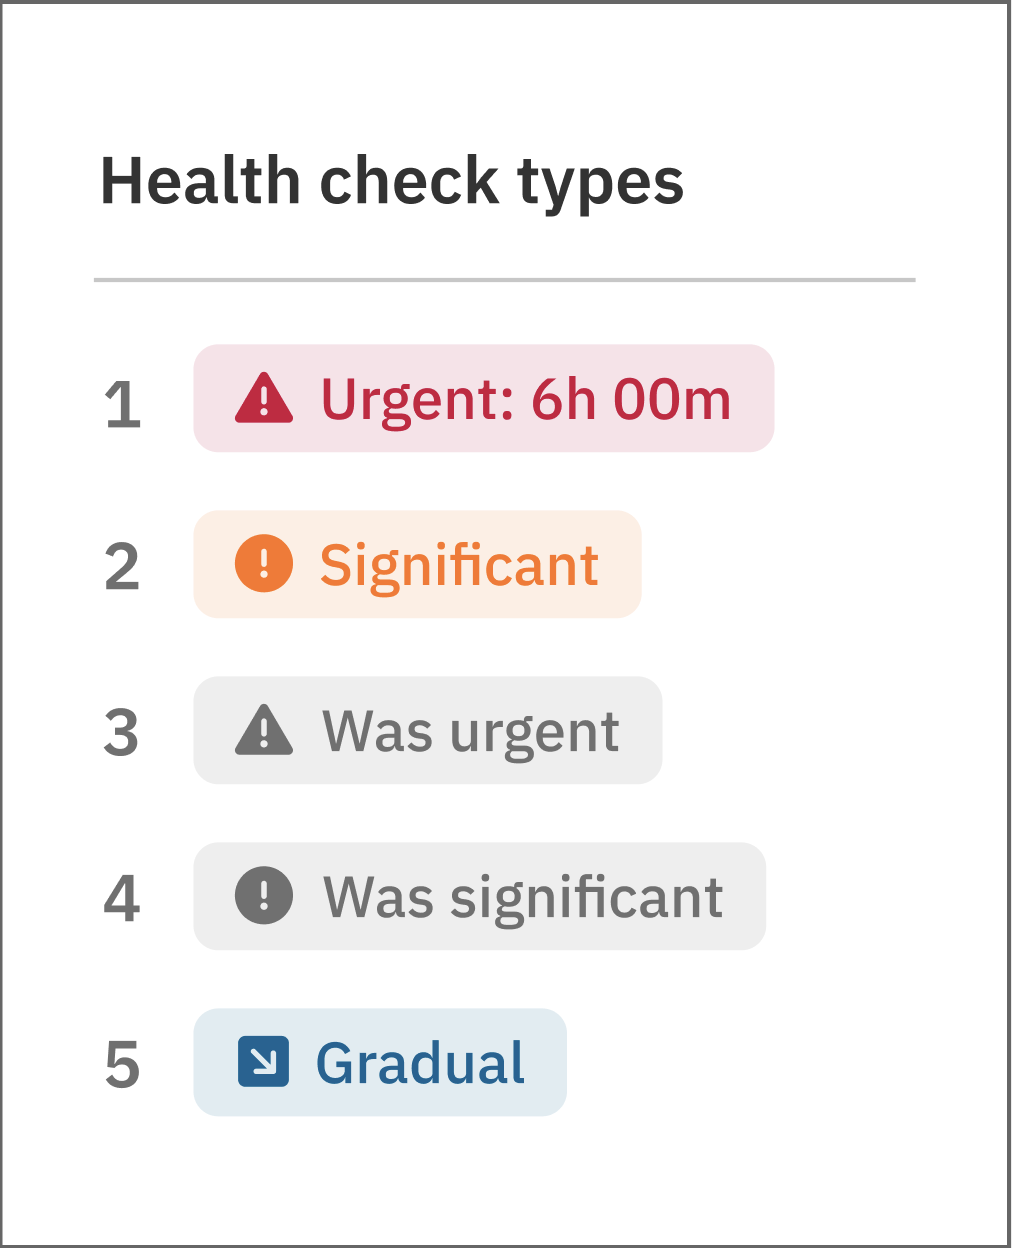Viewport: 1012px width, 1248px height.
Task: Click the number 1 label
Action: click(x=123, y=404)
